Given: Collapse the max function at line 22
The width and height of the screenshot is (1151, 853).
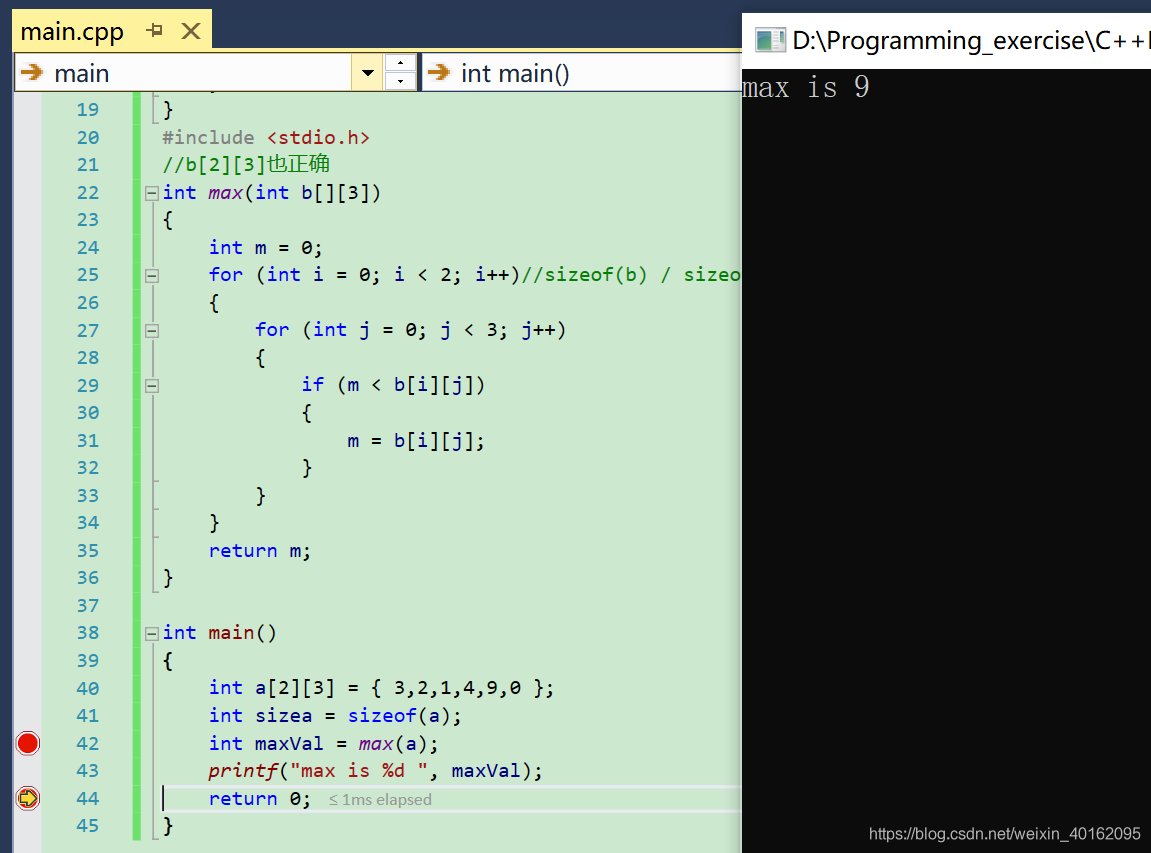Looking at the screenshot, I should 152,194.
